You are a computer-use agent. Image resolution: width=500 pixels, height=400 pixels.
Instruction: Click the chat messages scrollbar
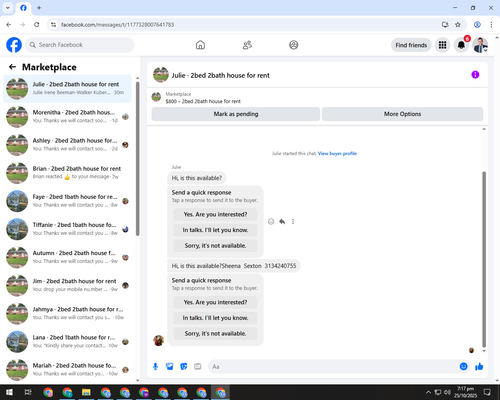click(x=484, y=259)
